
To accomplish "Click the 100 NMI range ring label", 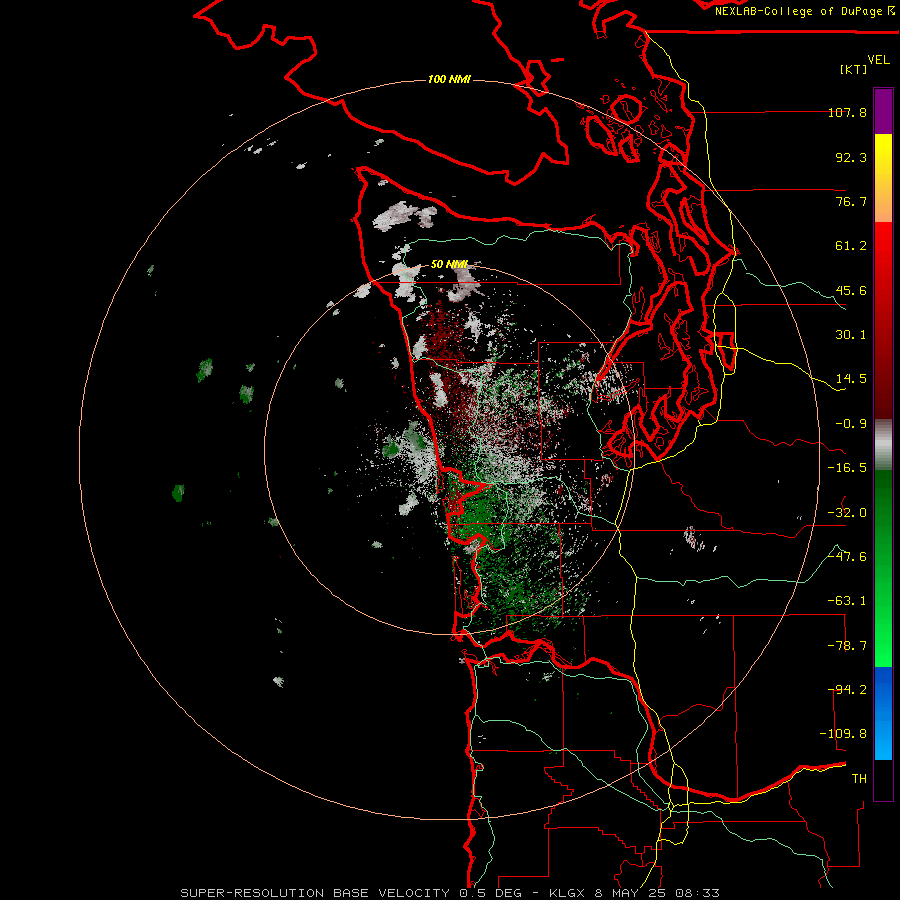I will coord(449,79).
